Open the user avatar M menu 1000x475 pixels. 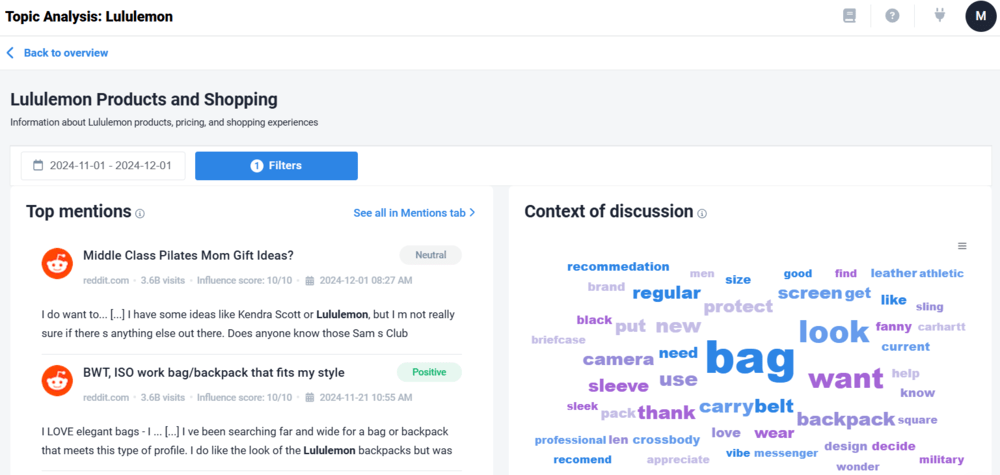pyautogui.click(x=980, y=17)
